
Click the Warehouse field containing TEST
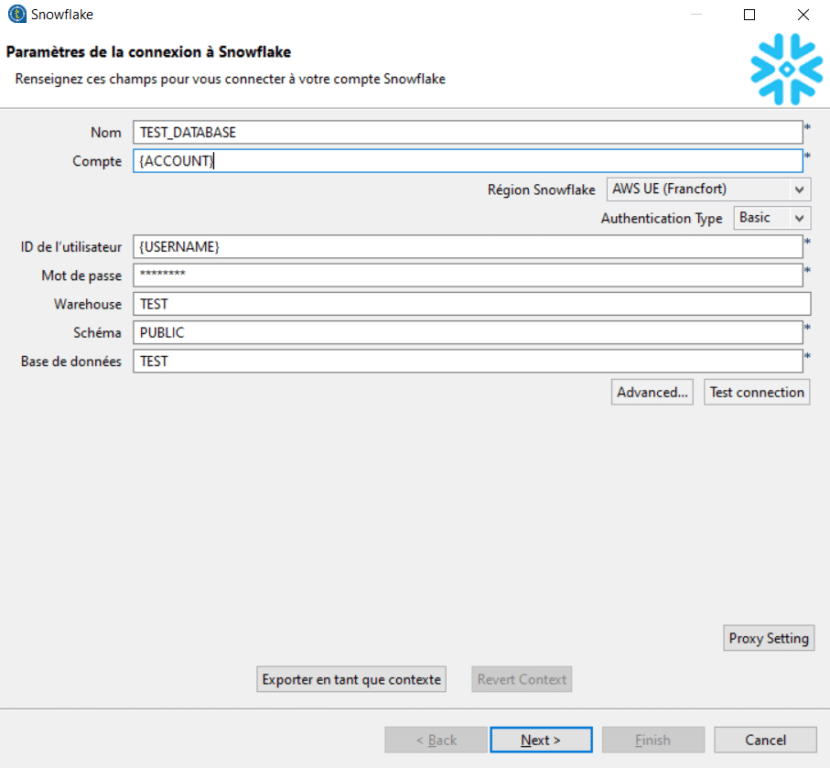click(x=472, y=304)
